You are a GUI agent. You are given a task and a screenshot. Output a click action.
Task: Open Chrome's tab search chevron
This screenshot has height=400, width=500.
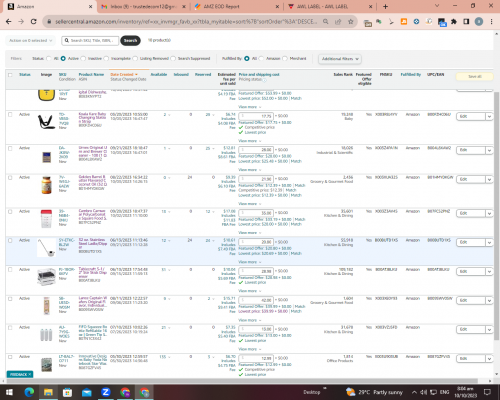pyautogui.click(x=437, y=6)
